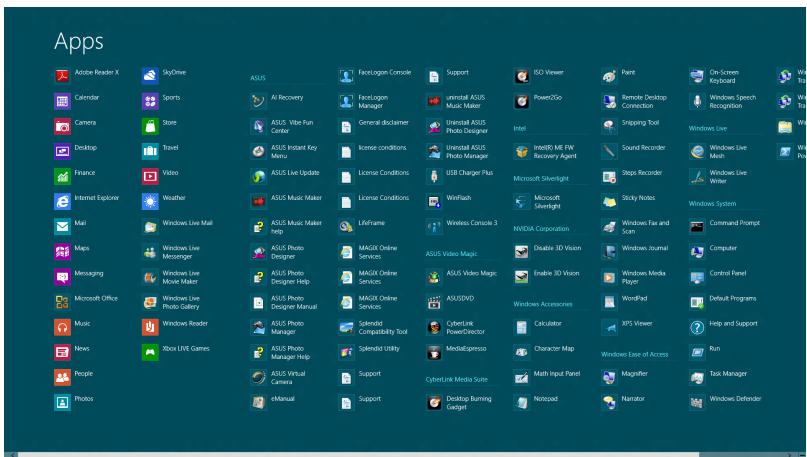Image resolution: width=807 pixels, height=457 pixels.
Task: Launch Sound Recorder icon
Action: click(x=609, y=151)
